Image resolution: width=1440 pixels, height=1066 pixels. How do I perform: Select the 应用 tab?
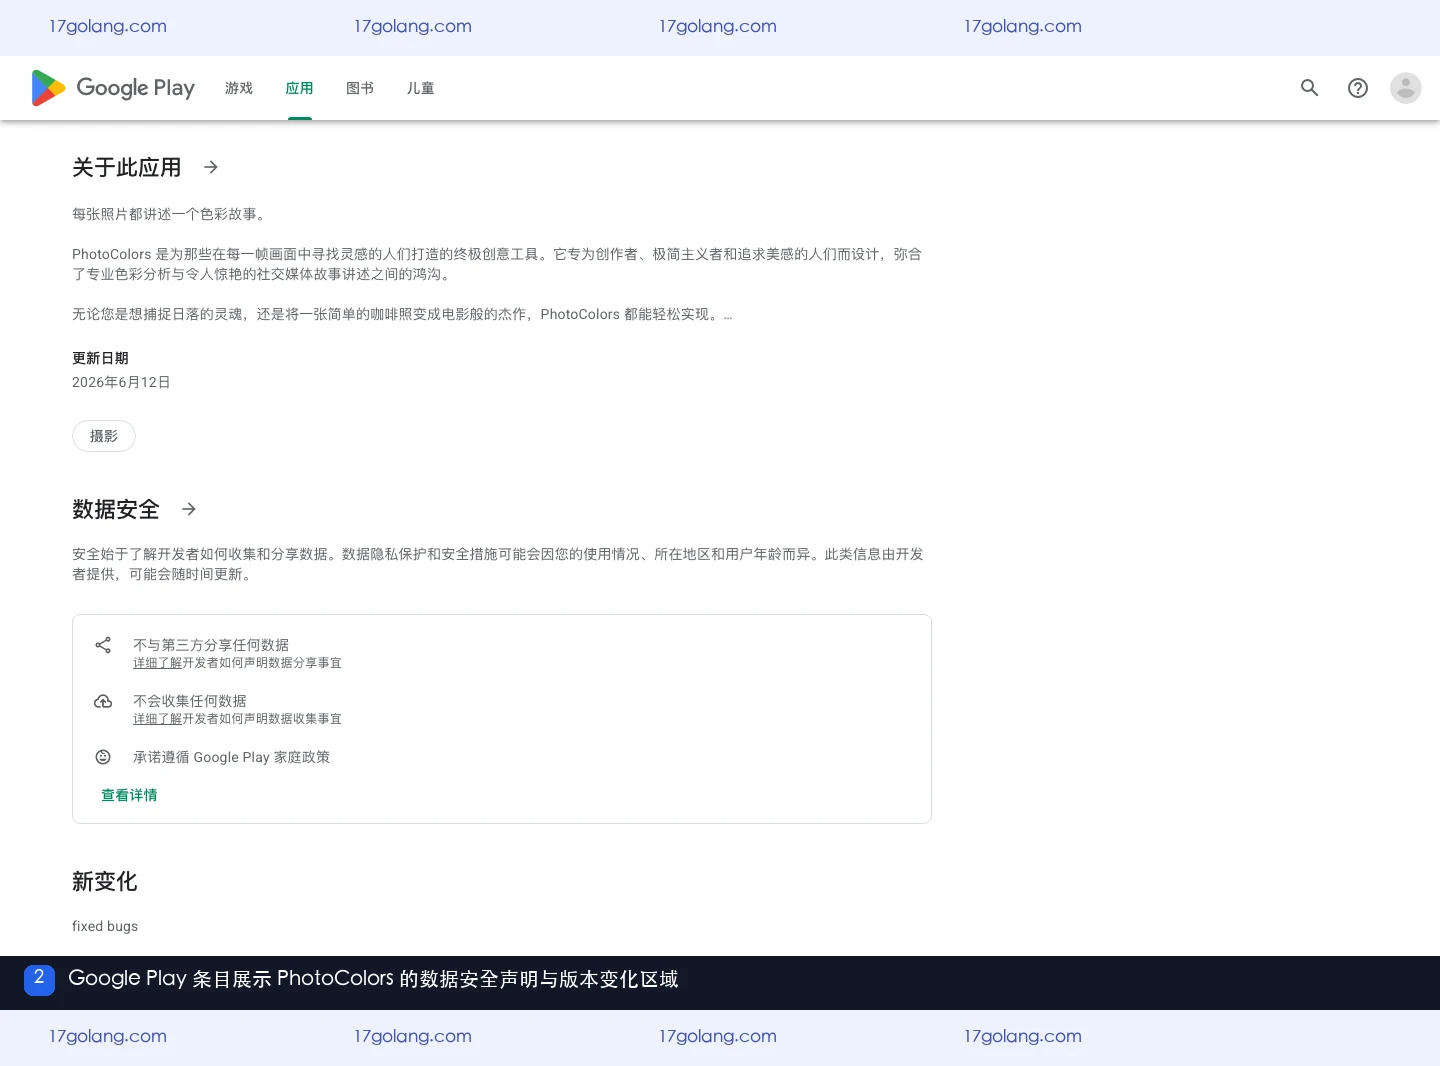(299, 88)
